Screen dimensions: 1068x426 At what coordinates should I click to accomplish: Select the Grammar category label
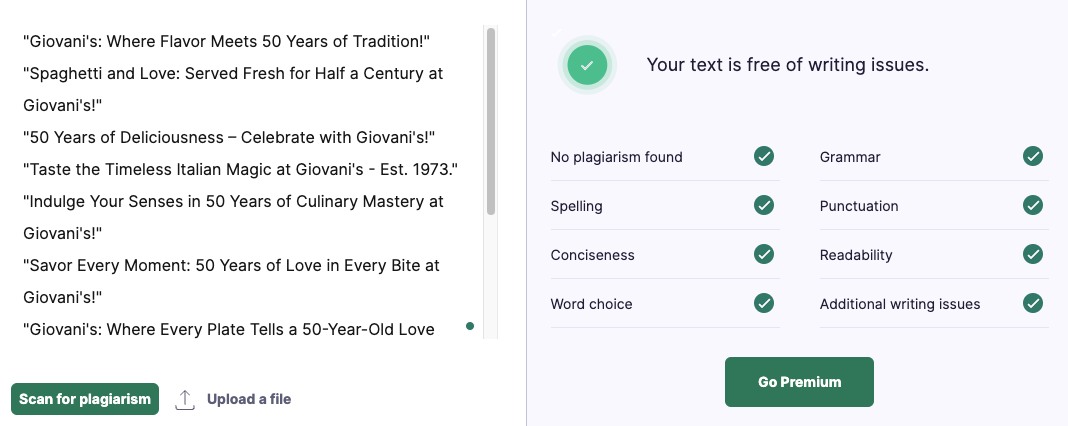850,157
